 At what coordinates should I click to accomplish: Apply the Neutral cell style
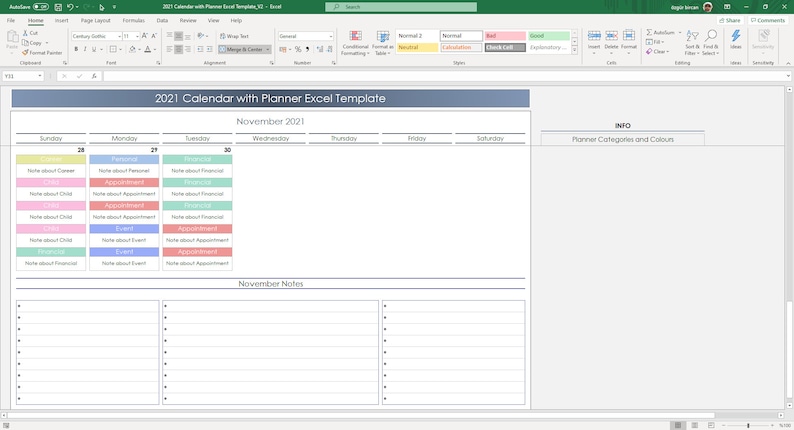click(417, 48)
